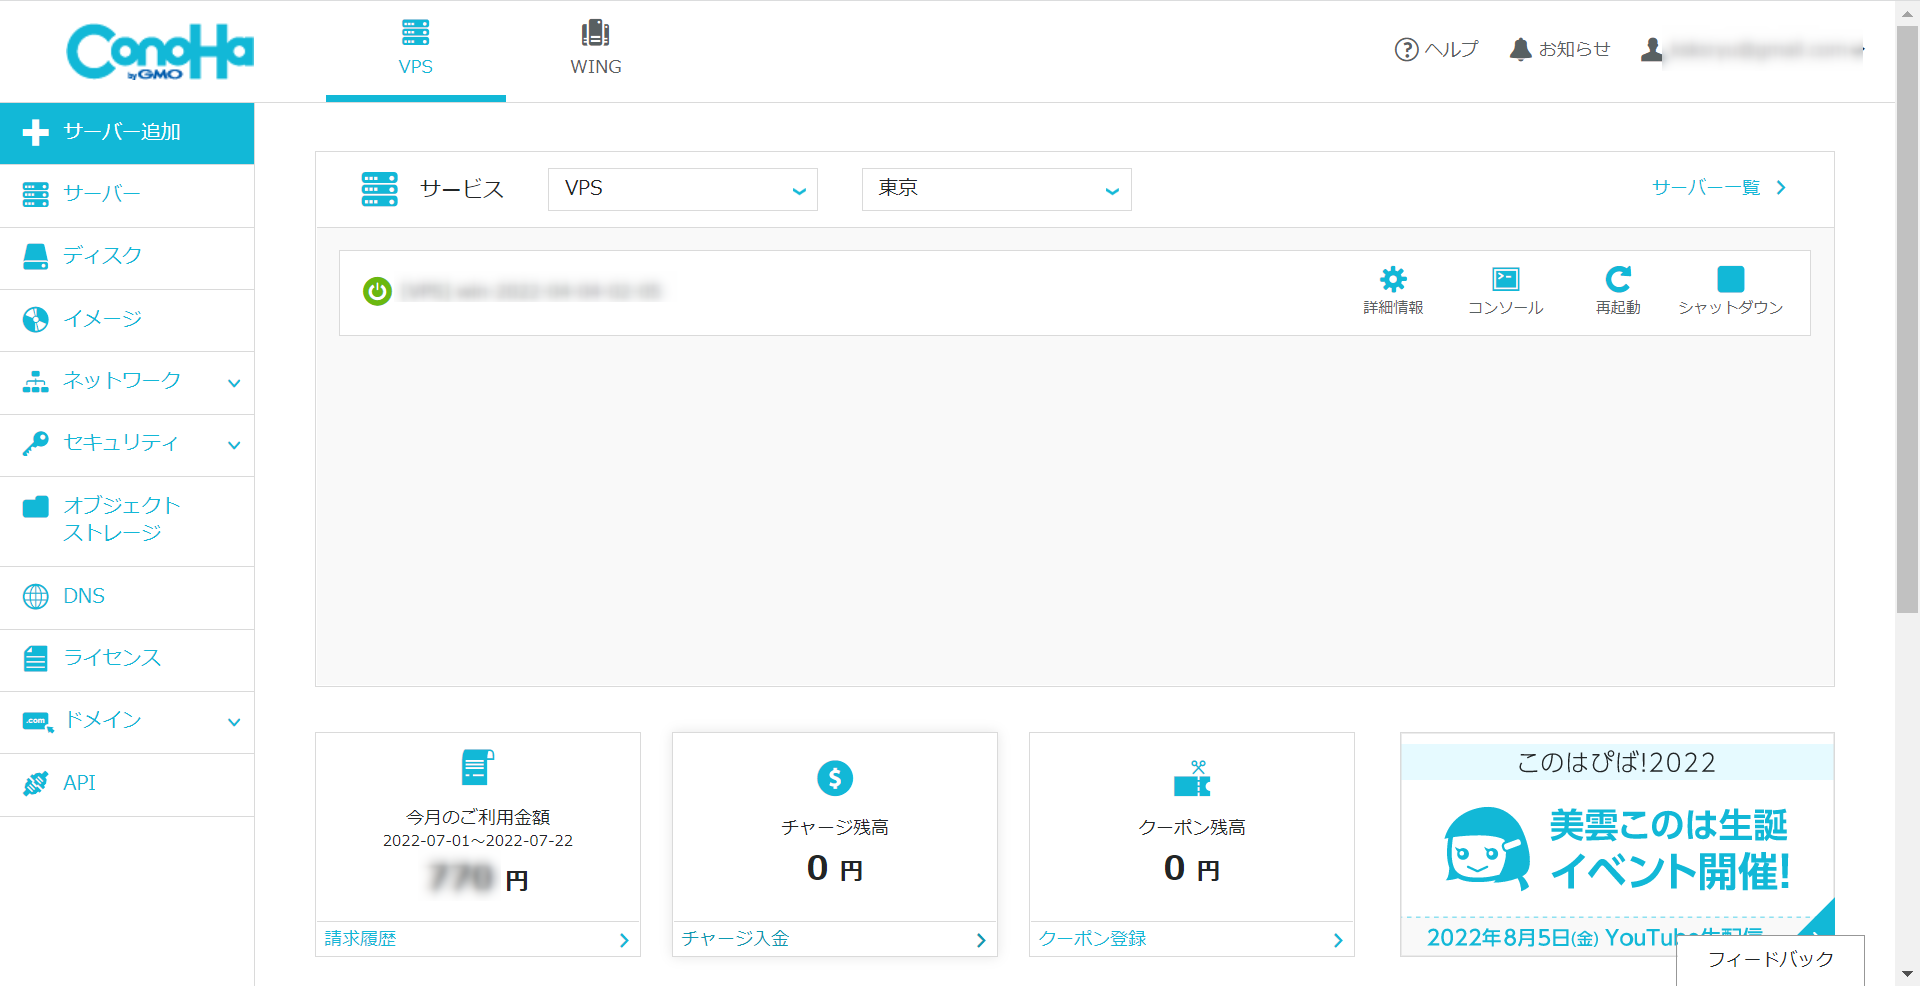Open the お知らせ bell notifications
Image resolution: width=1920 pixels, height=986 pixels.
click(1560, 49)
